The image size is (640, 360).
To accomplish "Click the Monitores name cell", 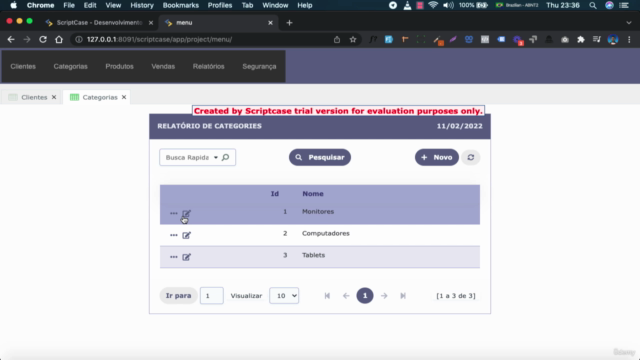I will [318, 211].
